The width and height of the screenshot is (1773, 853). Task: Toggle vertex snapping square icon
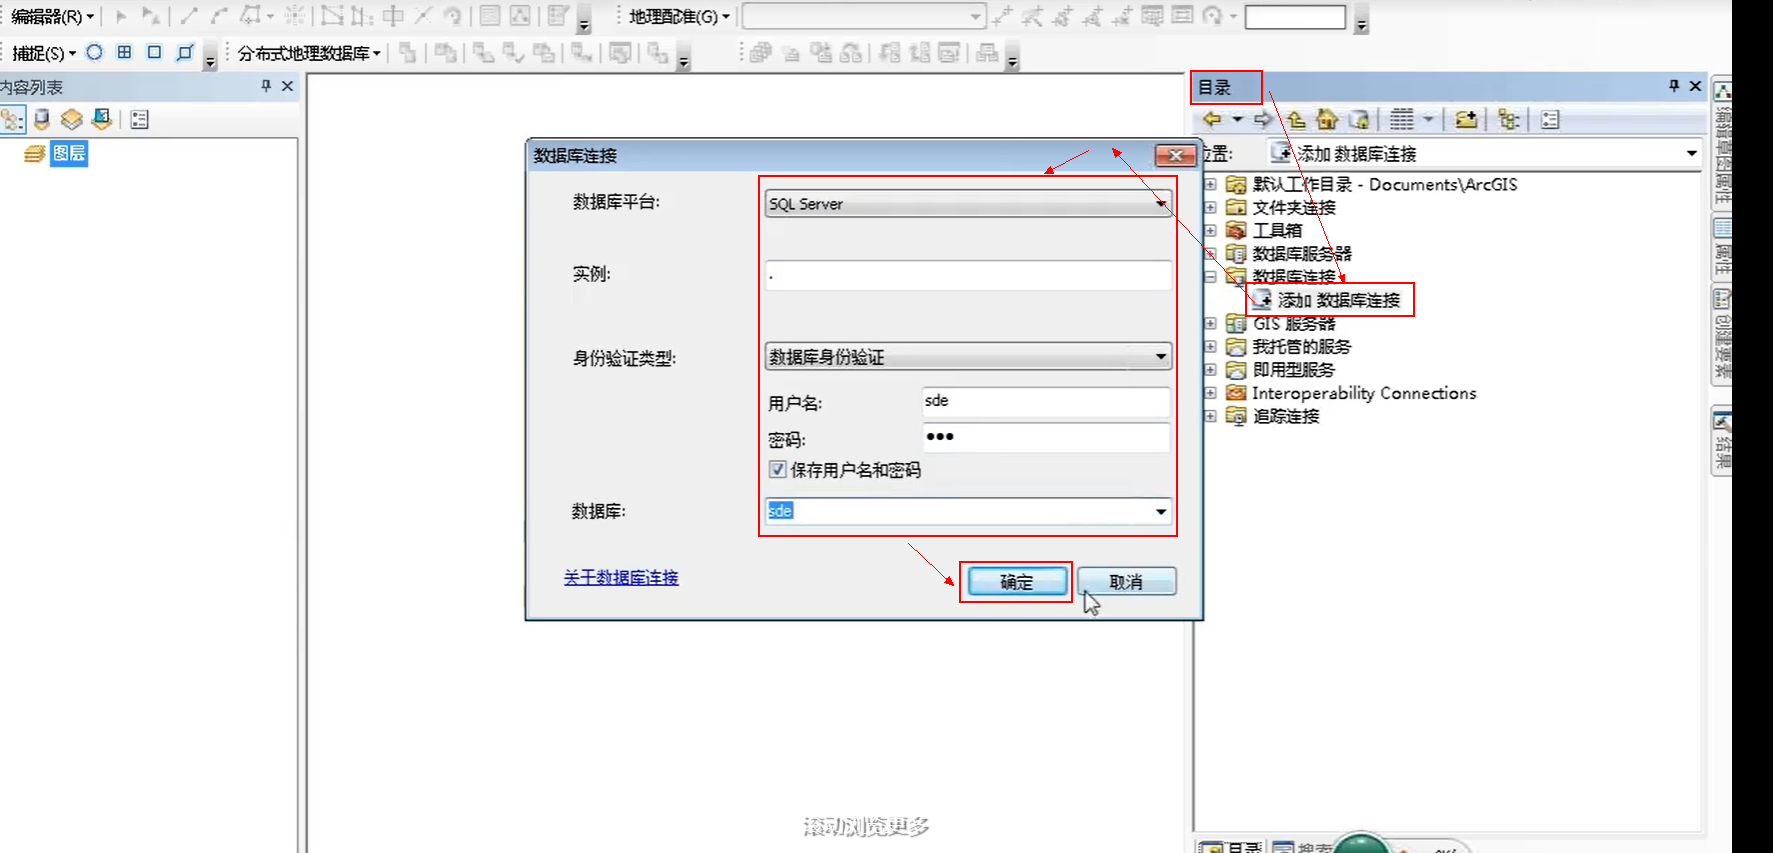[x=154, y=52]
